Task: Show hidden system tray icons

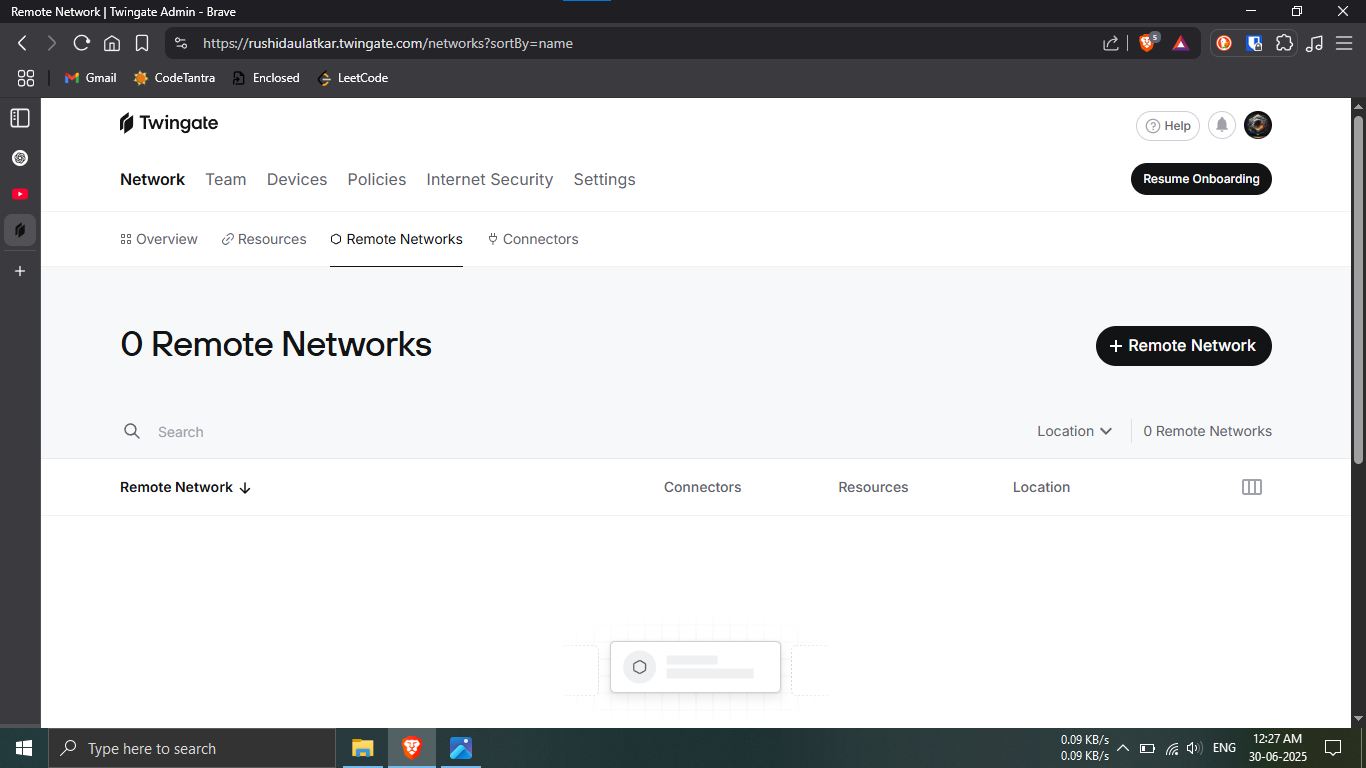Action: [x=1123, y=748]
